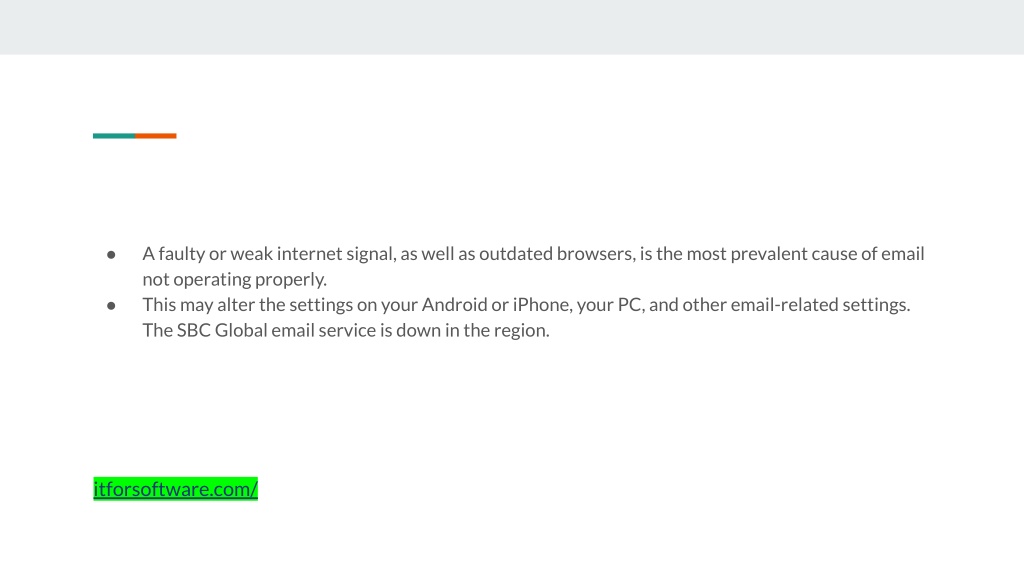Click the gray header band at top
Viewport: 1024px width, 576px height.
[512, 27]
